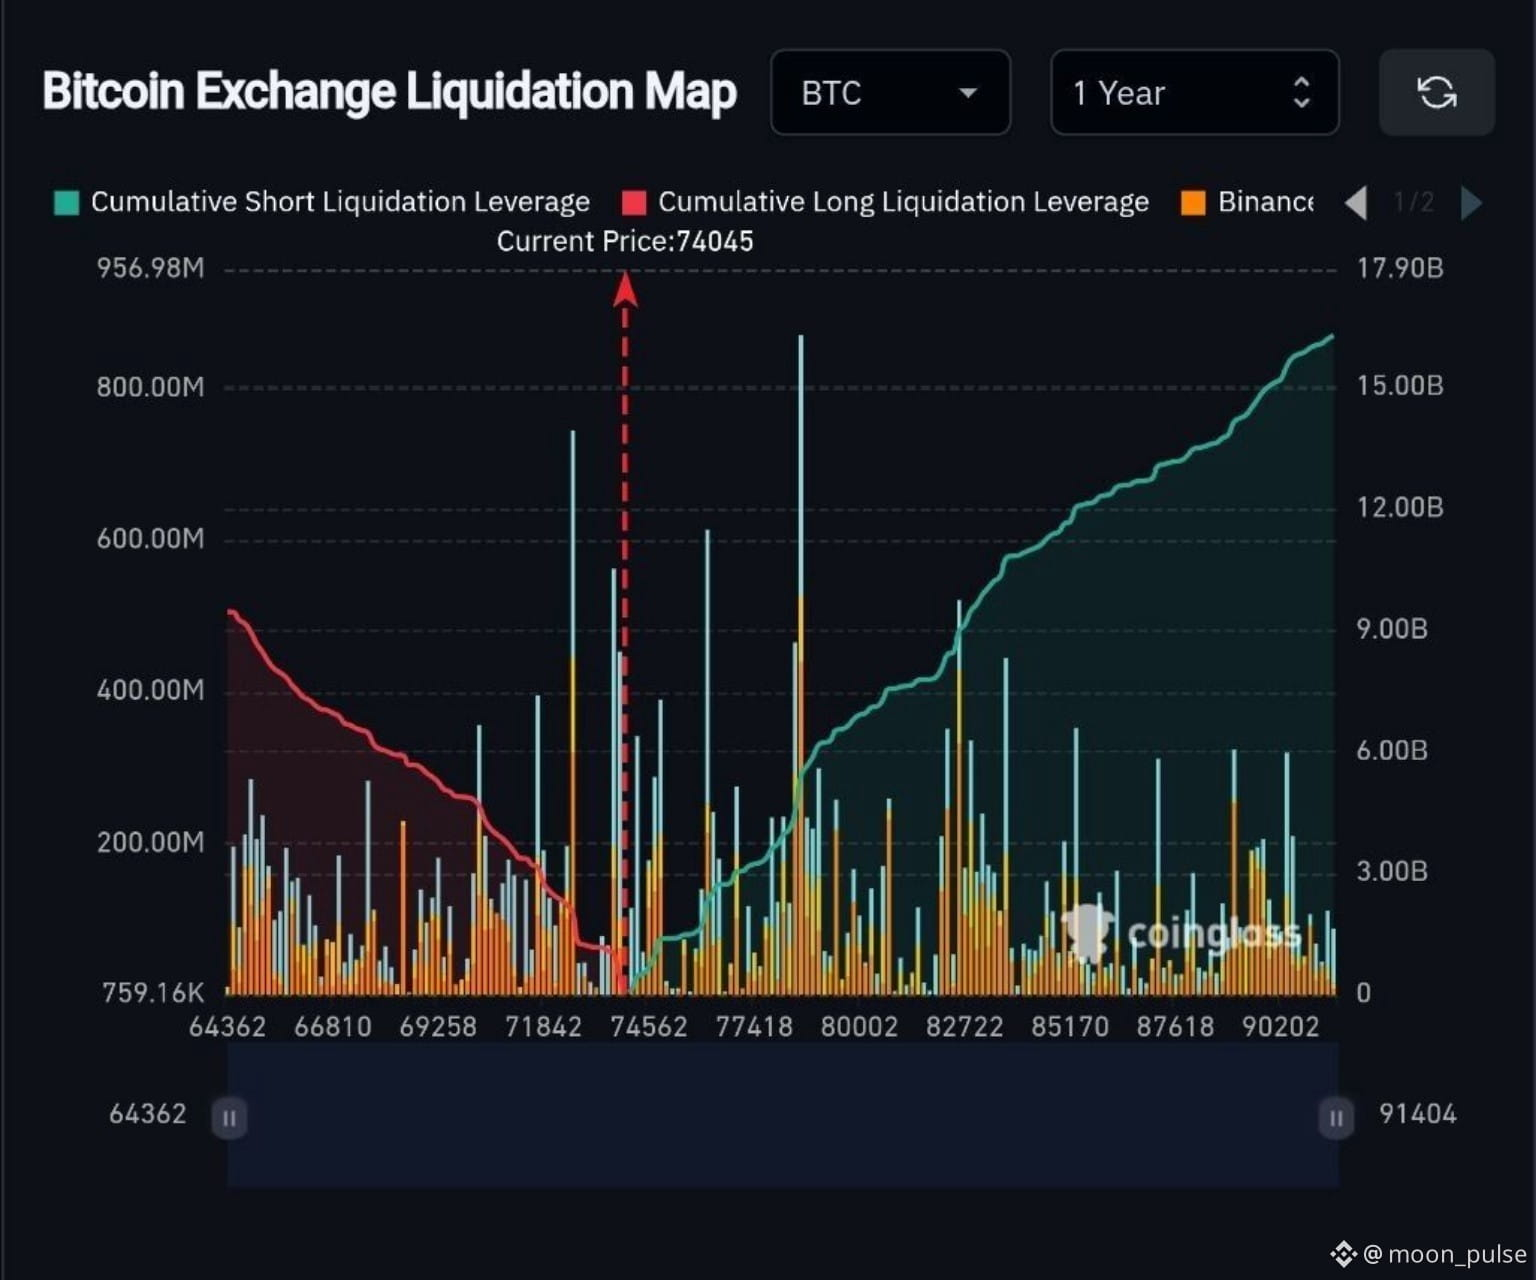Click the 90202 x-axis price label
This screenshot has width=1536, height=1280.
(1281, 1027)
